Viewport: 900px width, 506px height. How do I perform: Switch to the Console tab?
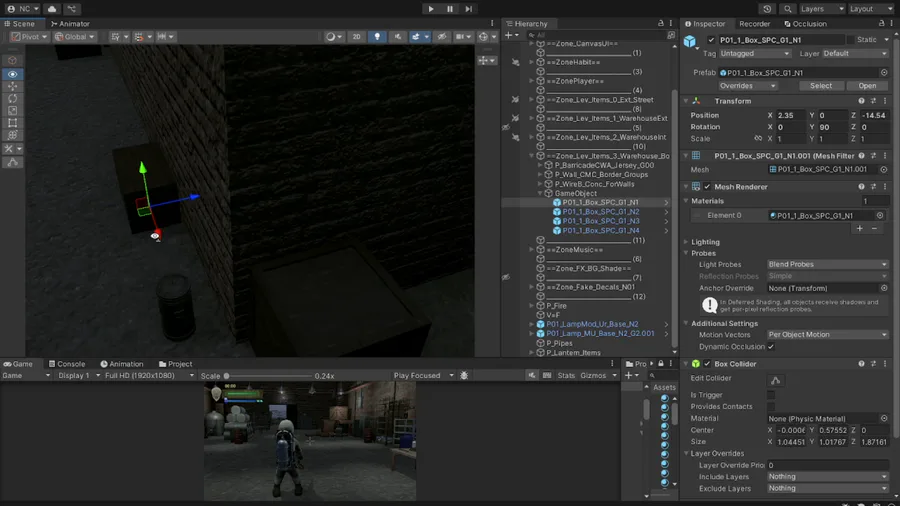(66, 364)
